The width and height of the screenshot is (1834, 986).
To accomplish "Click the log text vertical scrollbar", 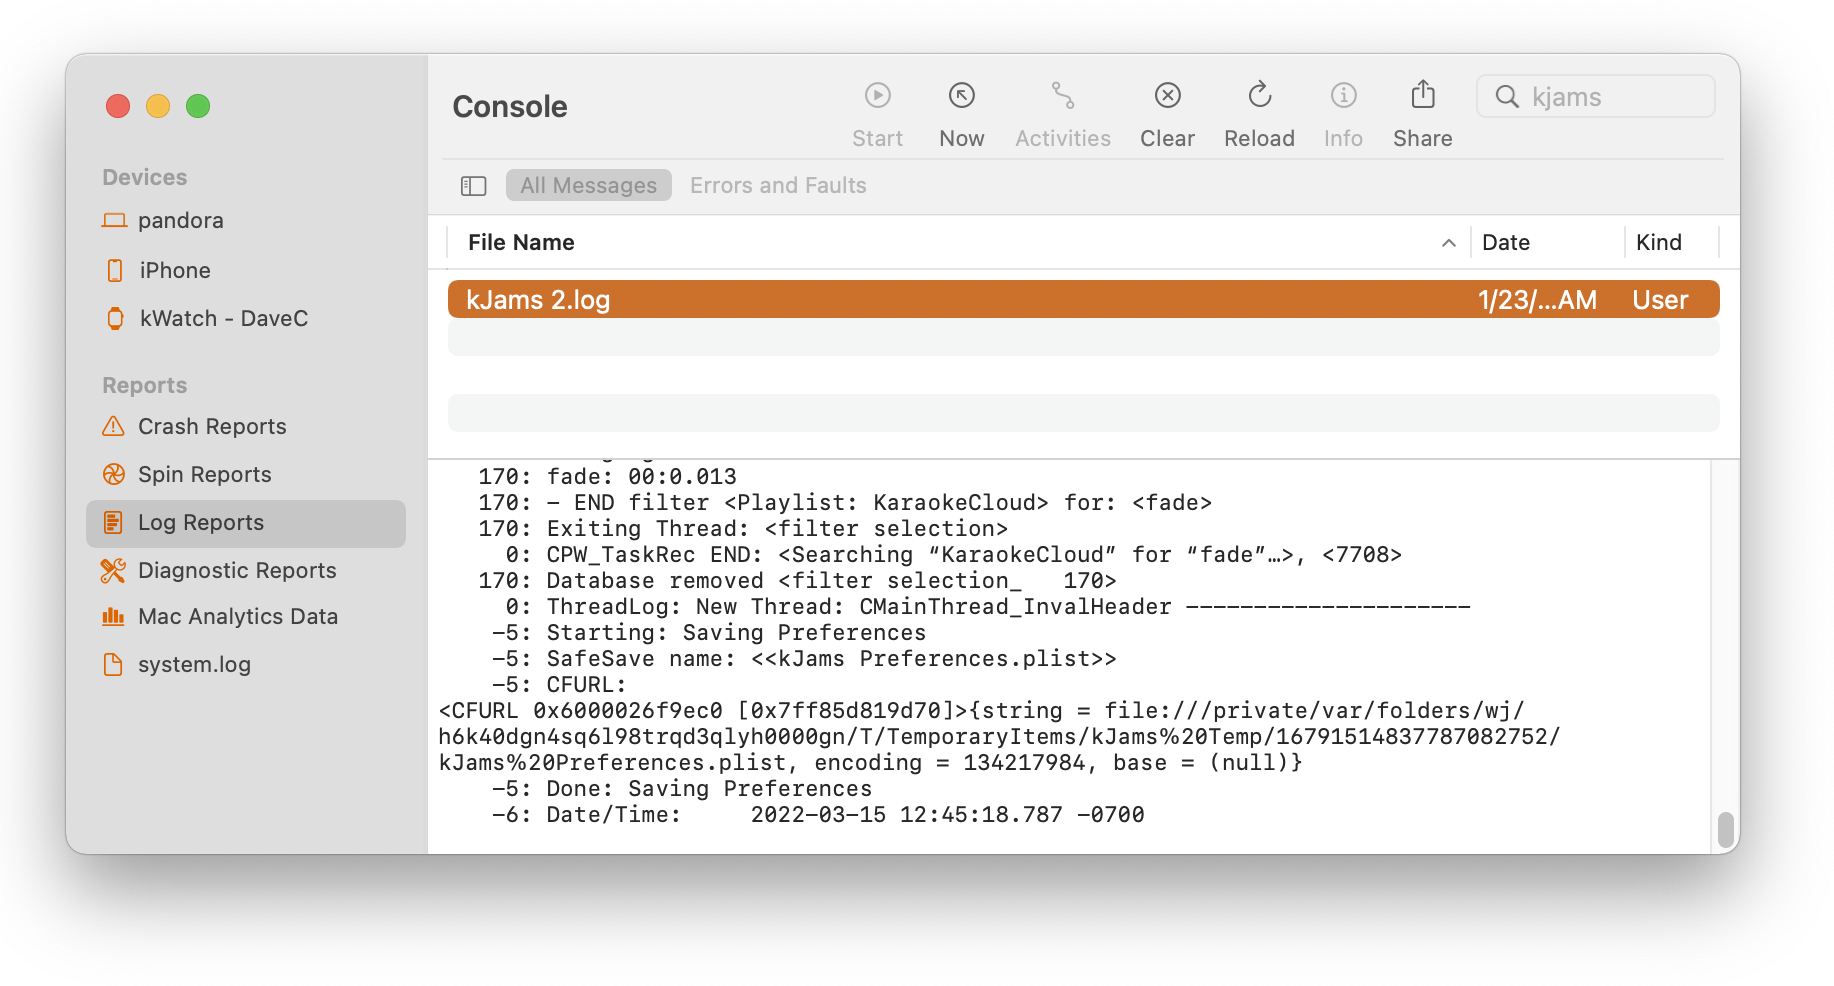I will tap(1724, 830).
